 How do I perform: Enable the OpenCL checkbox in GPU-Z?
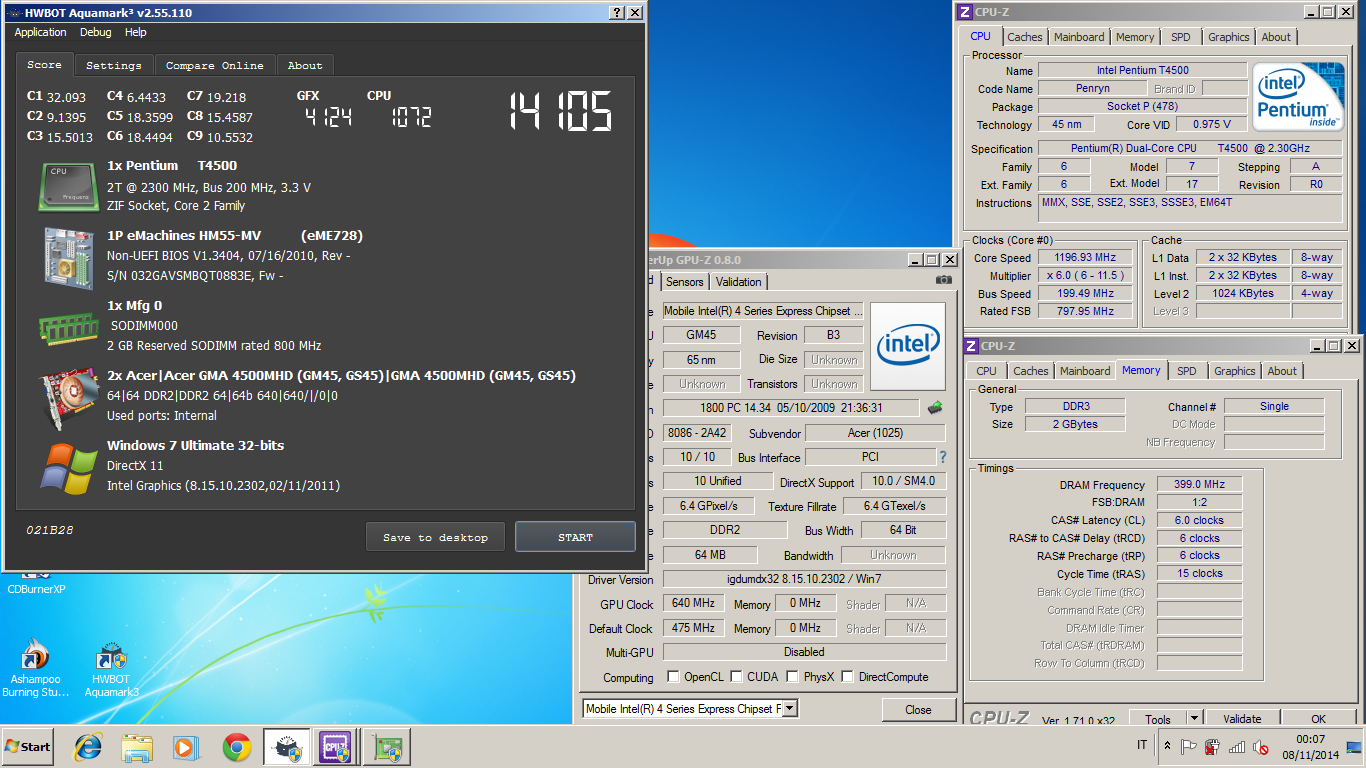point(673,677)
